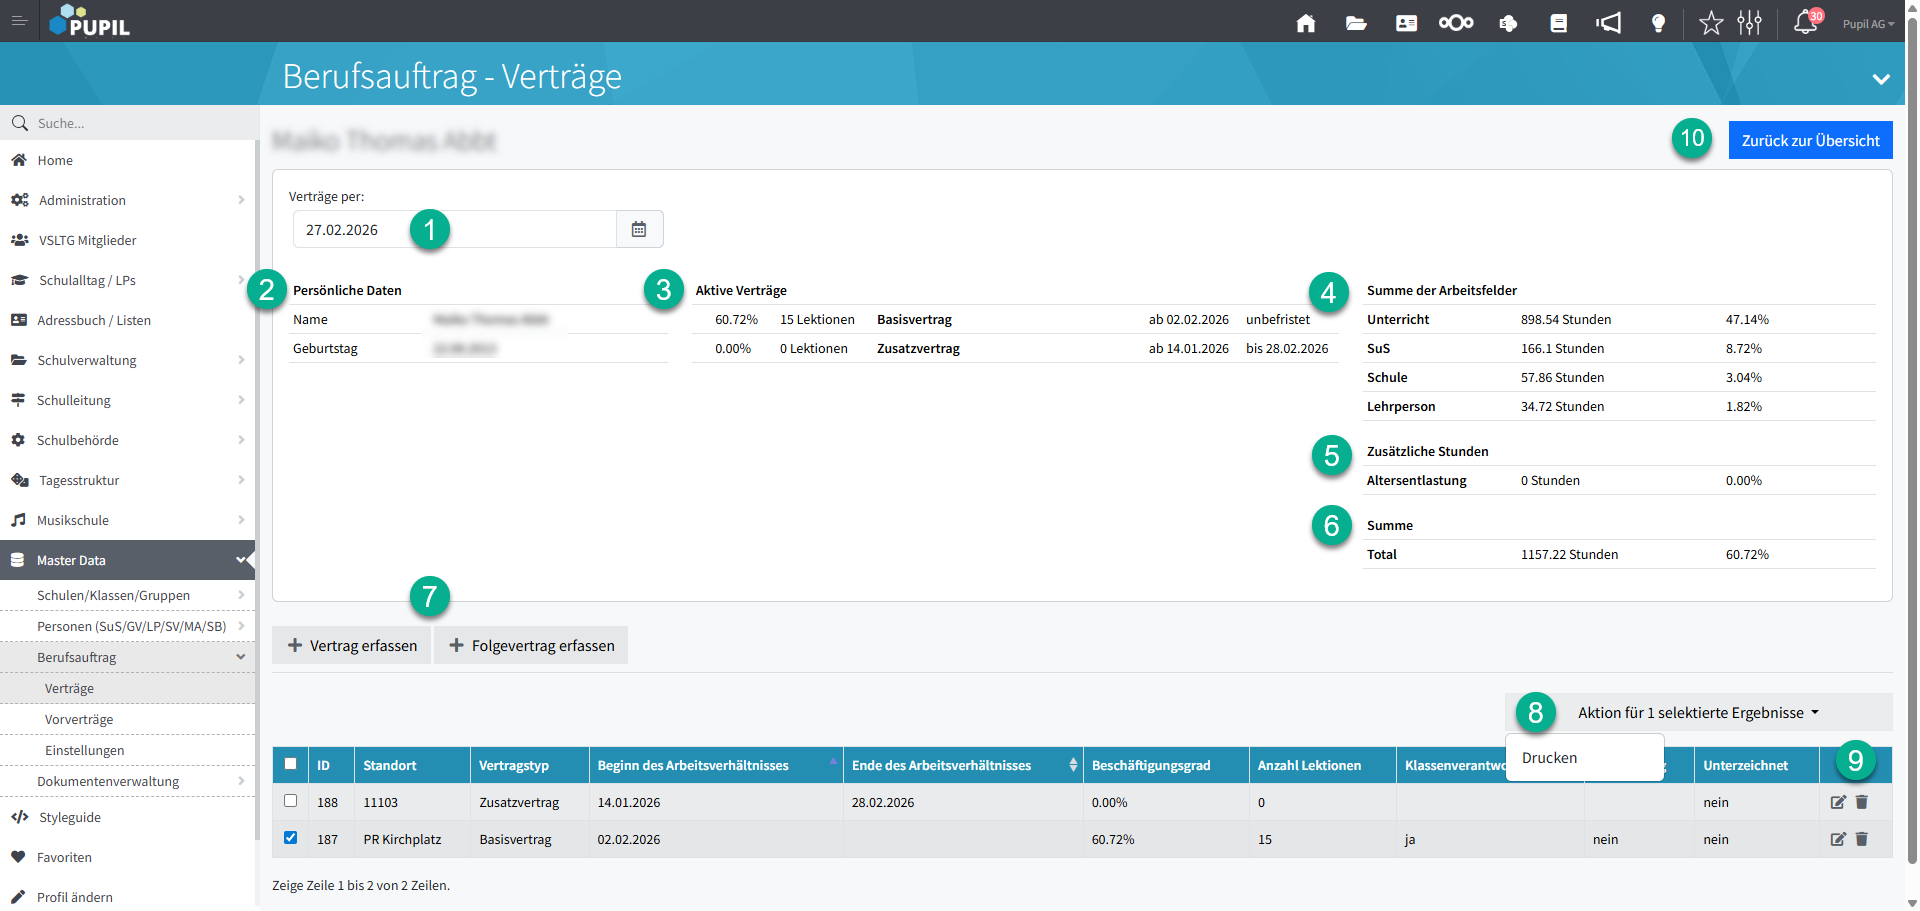The height and width of the screenshot is (911, 1920).
Task: Collapse the page header chevron
Action: pos(1881,79)
